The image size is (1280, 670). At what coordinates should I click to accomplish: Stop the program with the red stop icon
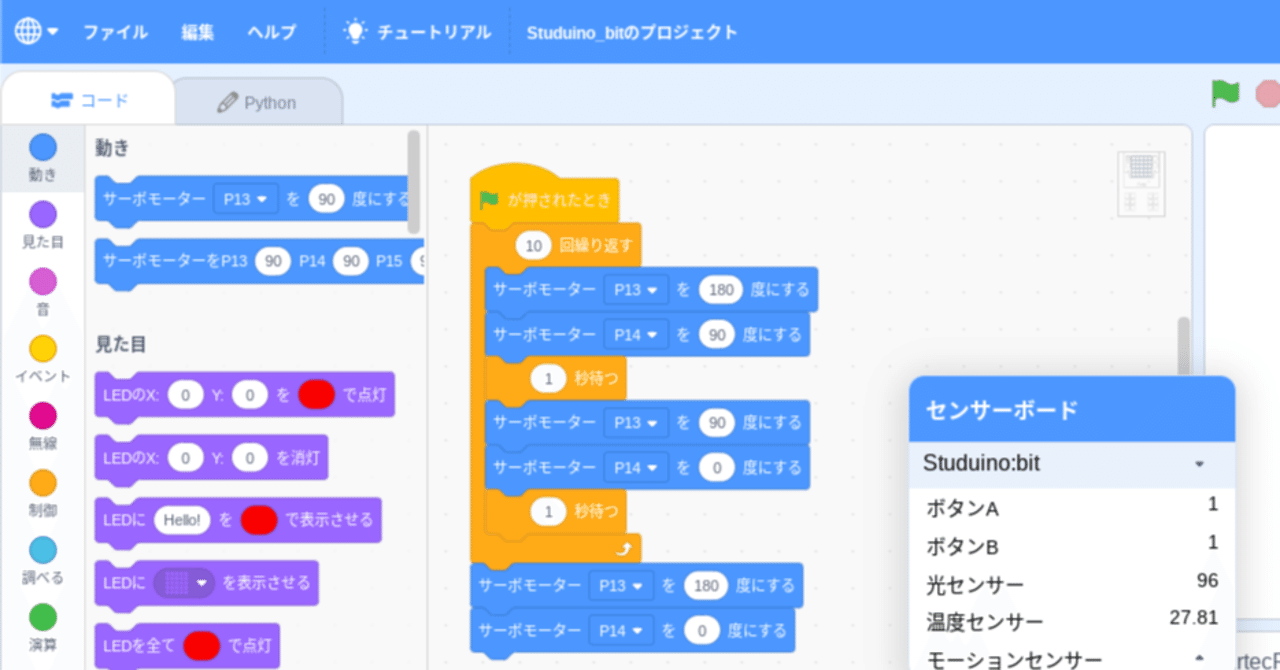[1267, 93]
